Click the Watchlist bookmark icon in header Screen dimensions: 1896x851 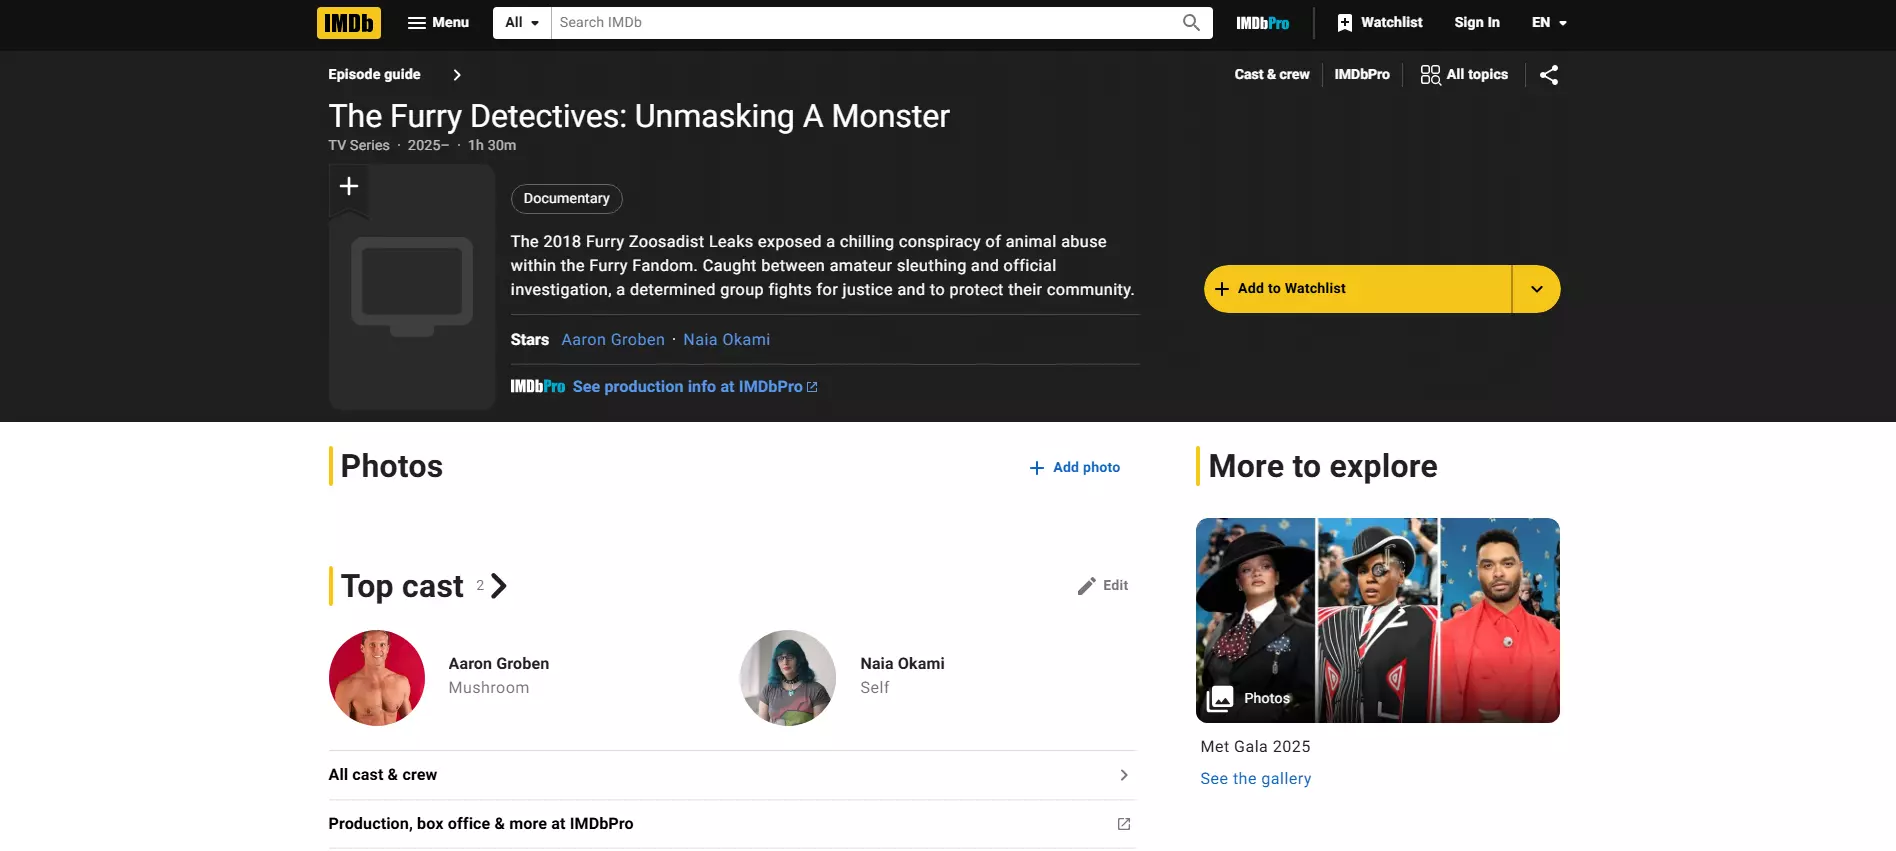coord(1345,23)
